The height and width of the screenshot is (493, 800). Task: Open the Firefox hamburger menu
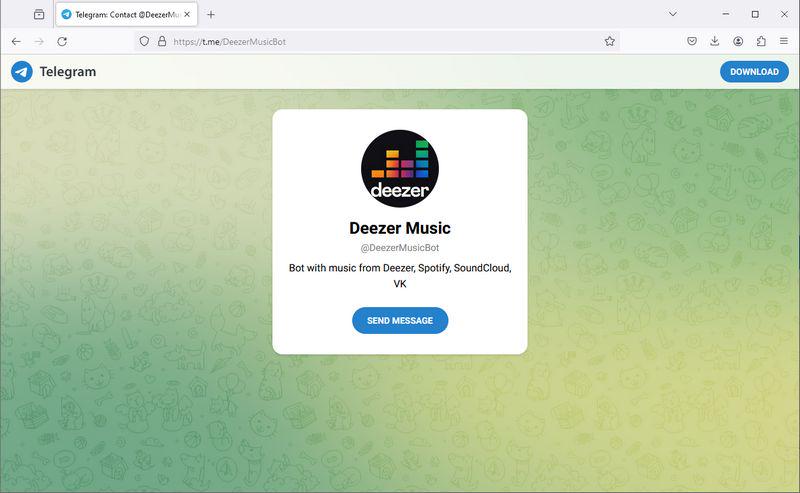pos(784,41)
